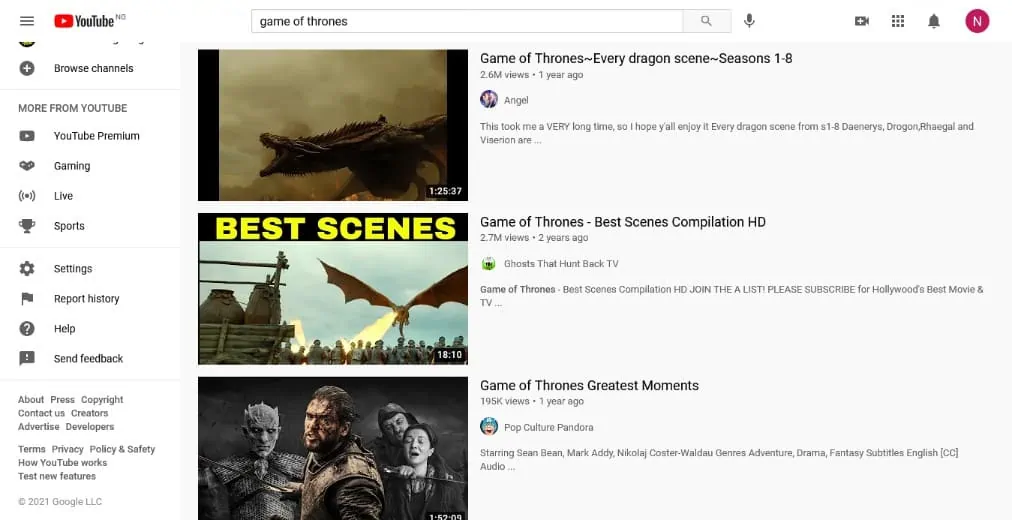Click Test new features link
The width and height of the screenshot is (1012, 520).
click(x=57, y=476)
